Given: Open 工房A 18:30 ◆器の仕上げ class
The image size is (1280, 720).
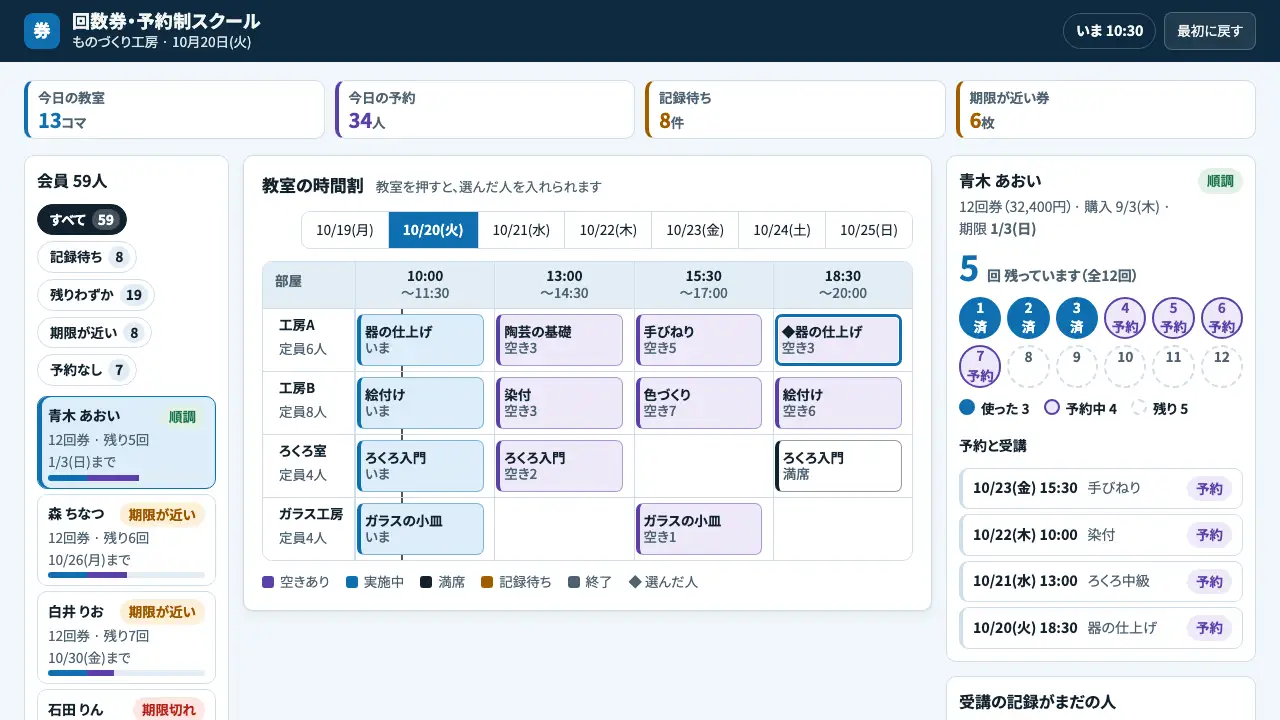Looking at the screenshot, I should pos(838,340).
